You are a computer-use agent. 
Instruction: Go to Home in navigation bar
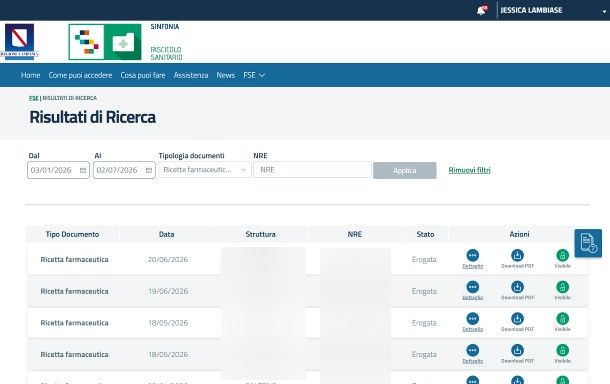pyautogui.click(x=31, y=75)
